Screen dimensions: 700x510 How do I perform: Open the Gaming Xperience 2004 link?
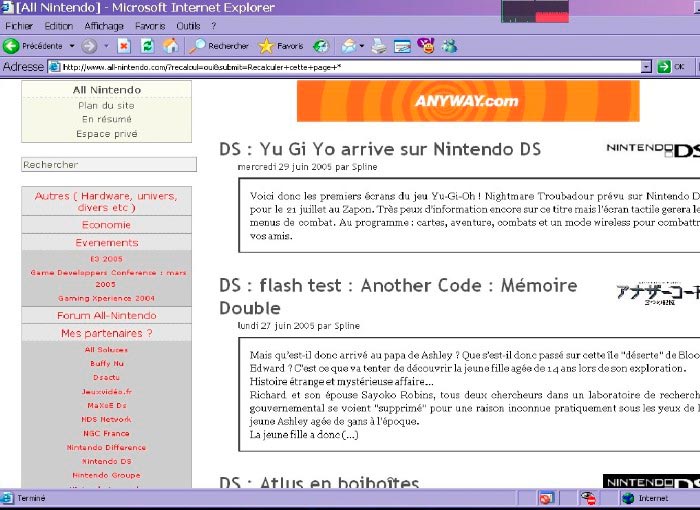click(x=106, y=298)
